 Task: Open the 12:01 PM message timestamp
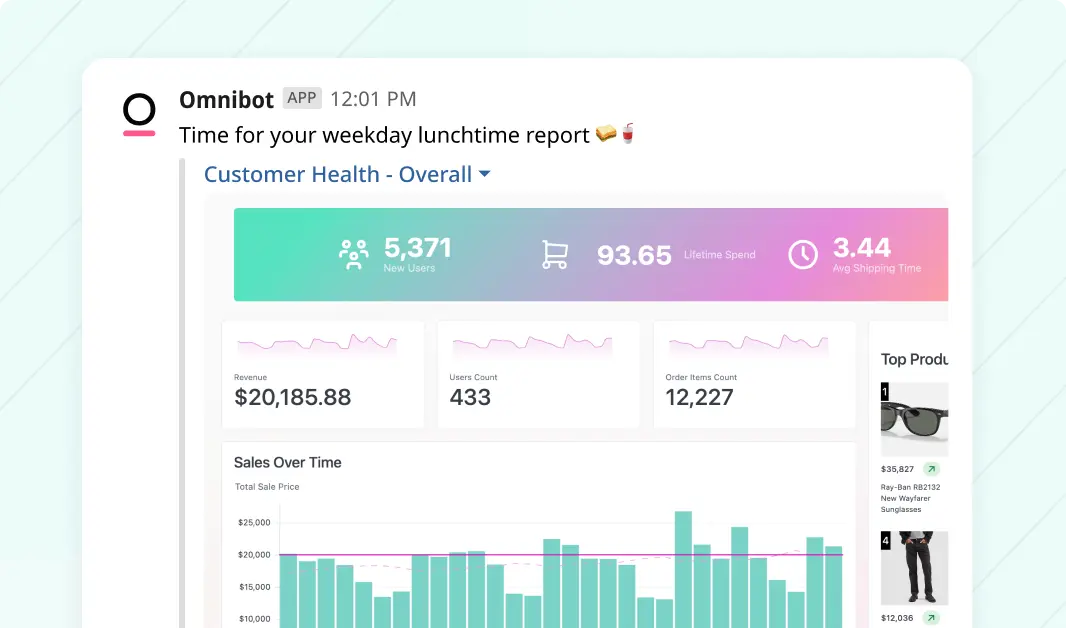point(373,99)
